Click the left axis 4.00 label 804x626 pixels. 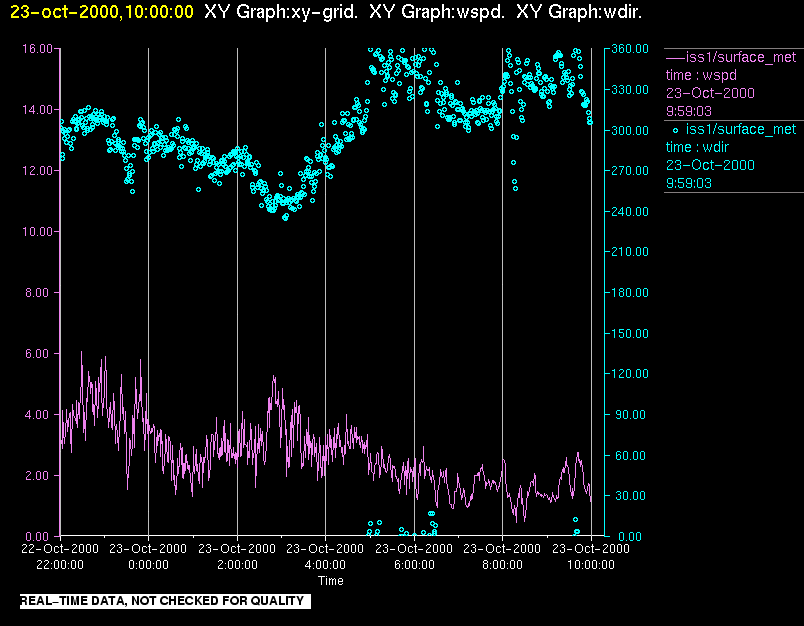click(x=39, y=415)
